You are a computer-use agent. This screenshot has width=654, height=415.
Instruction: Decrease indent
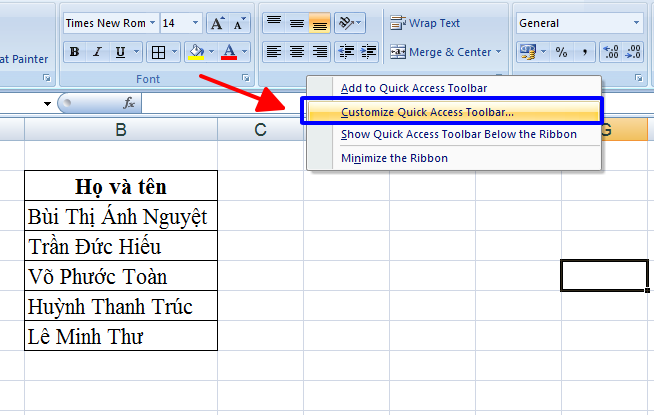pyautogui.click(x=346, y=52)
